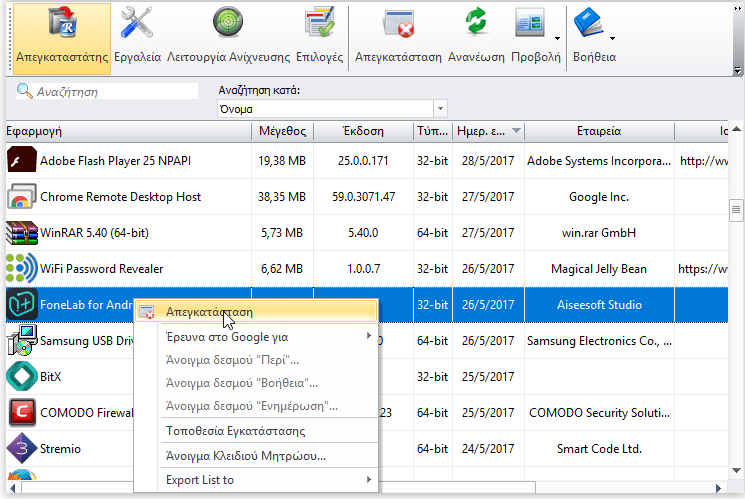The image size is (745, 499).
Task: Choose Απεγκατάσταση in the context menu
Action: point(257,312)
